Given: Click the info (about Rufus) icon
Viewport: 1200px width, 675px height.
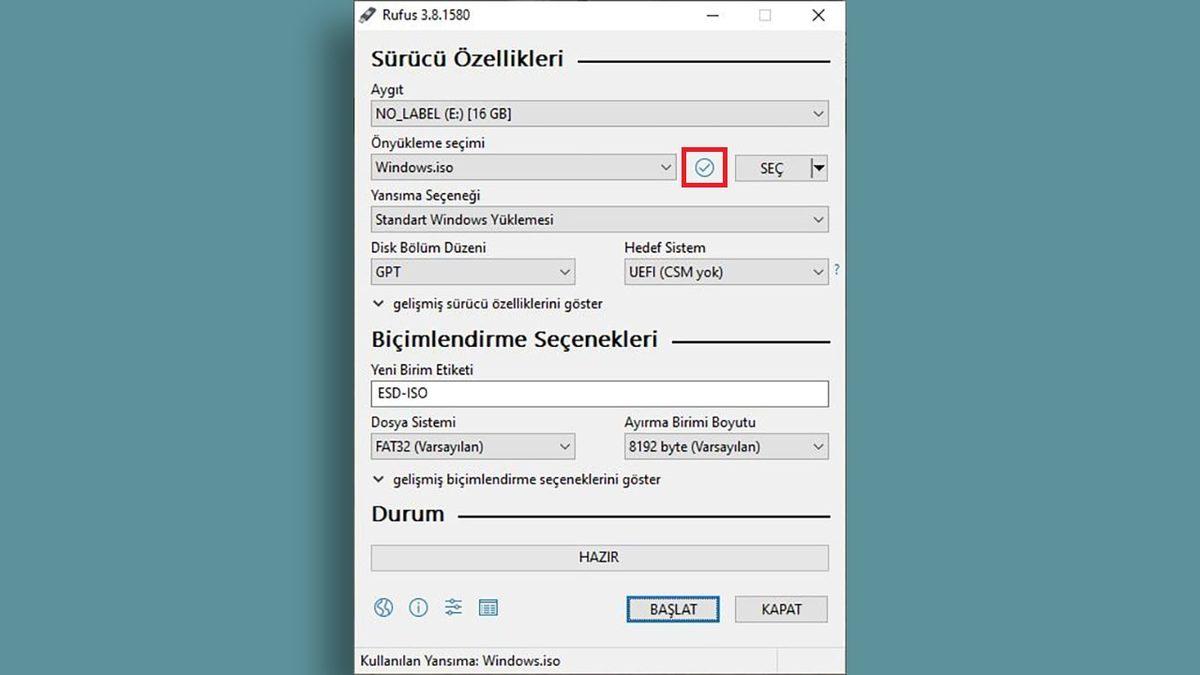Looking at the screenshot, I should coord(419,607).
